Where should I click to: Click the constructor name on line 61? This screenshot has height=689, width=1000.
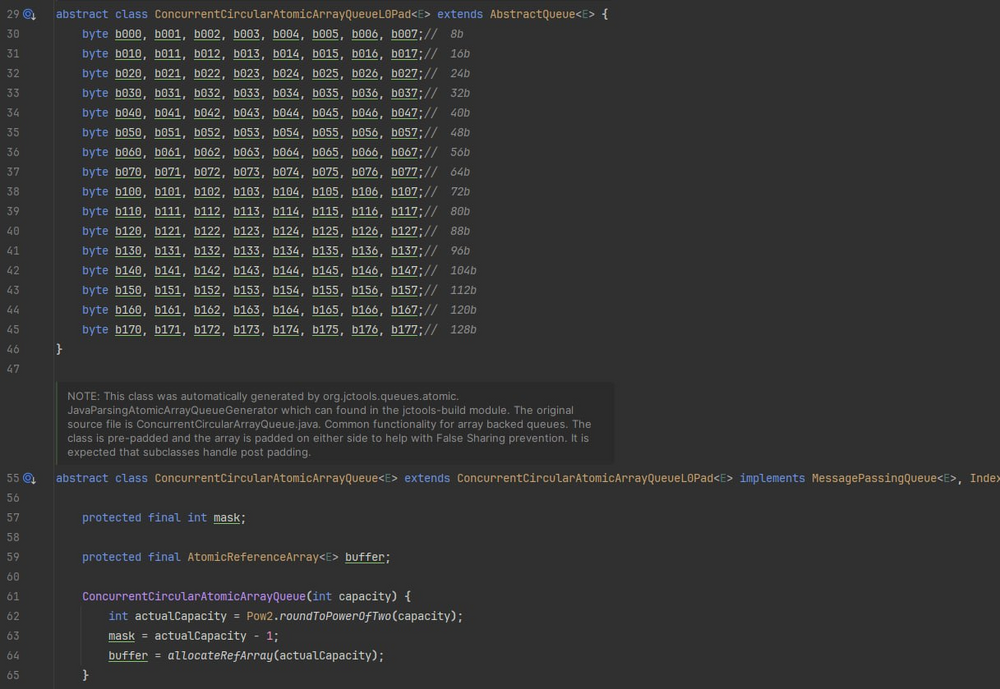point(194,596)
